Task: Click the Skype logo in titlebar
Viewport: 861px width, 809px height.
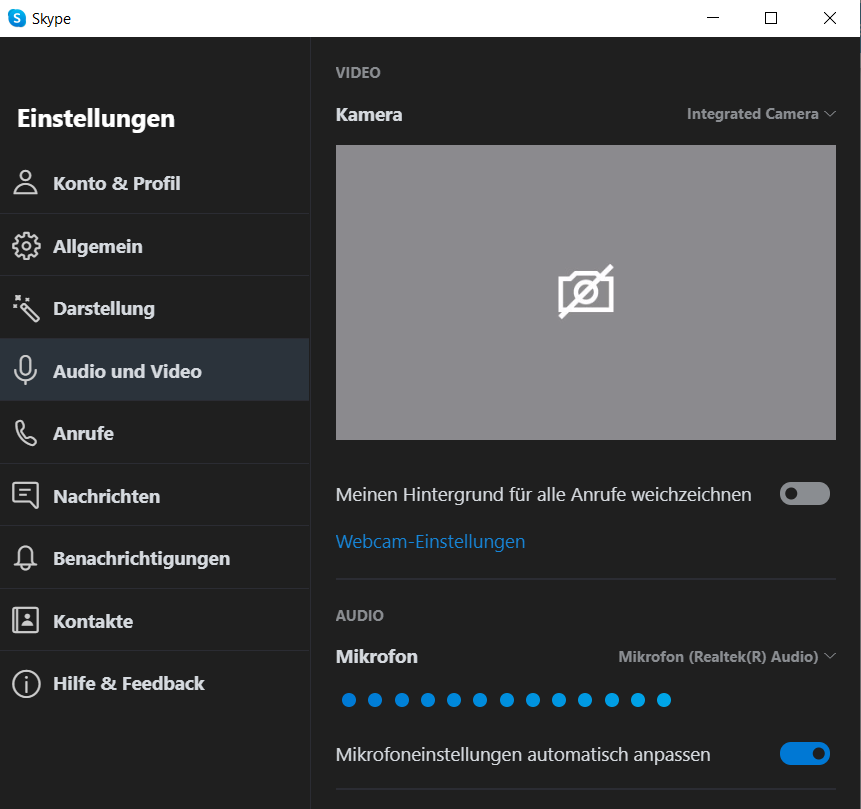Action: [x=14, y=17]
